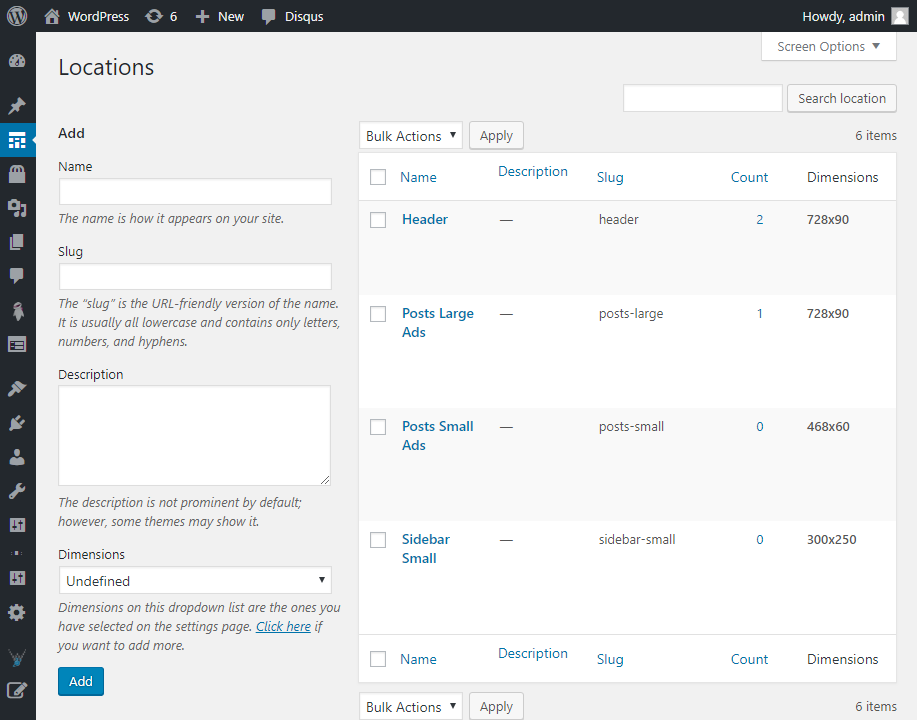Sort by Name in the table footer
This screenshot has width=917, height=720.
tap(418, 659)
